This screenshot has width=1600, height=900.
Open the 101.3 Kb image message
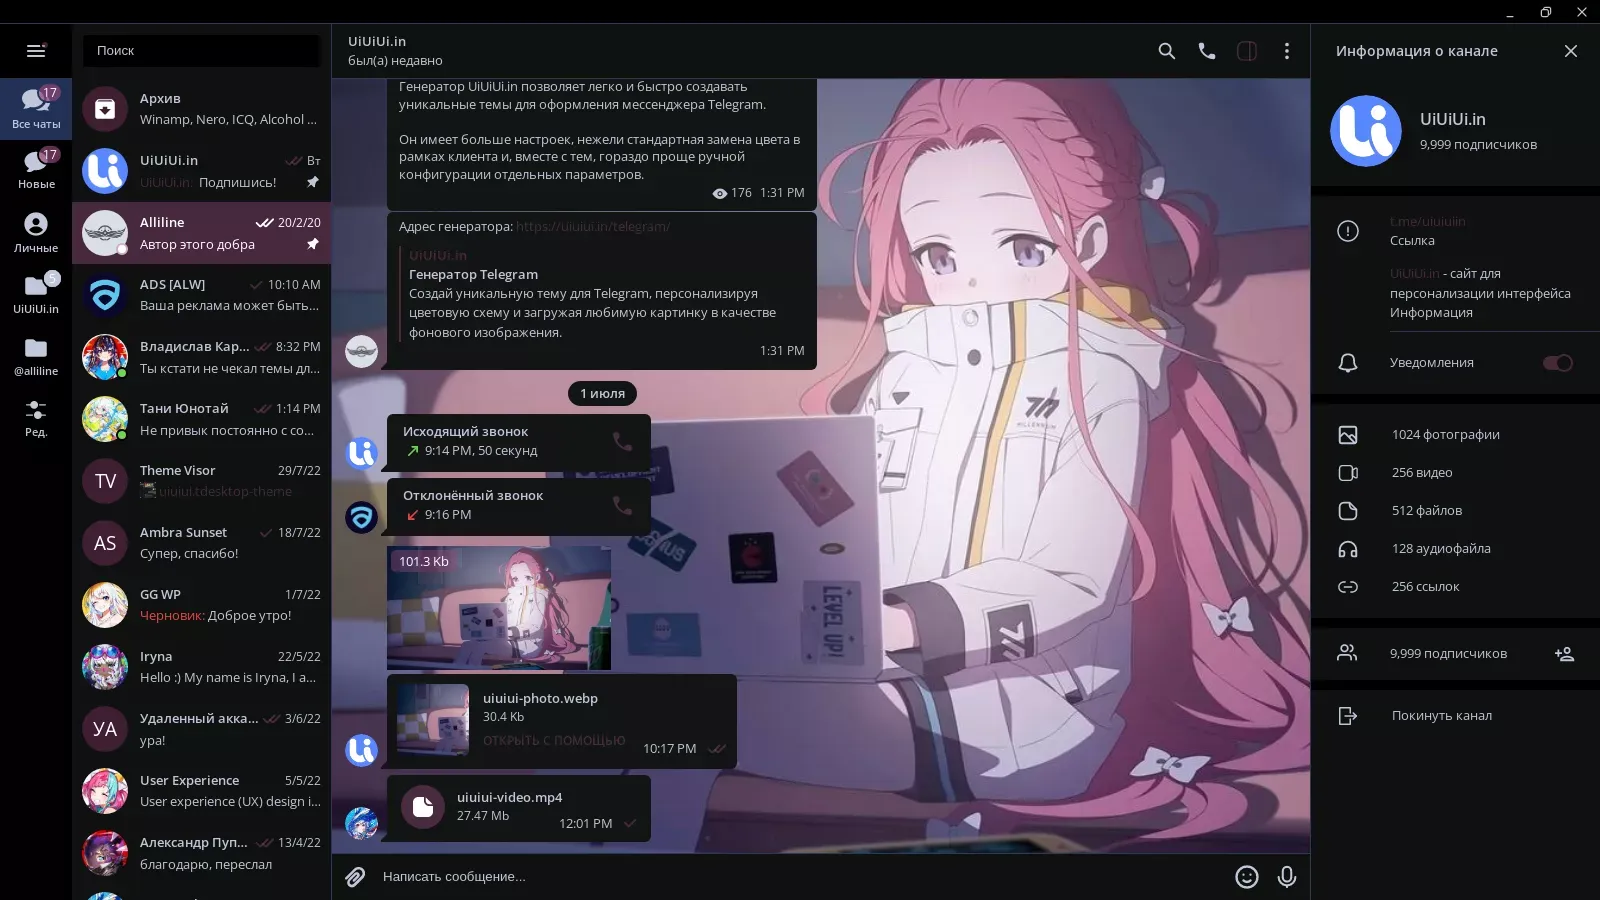coord(499,608)
